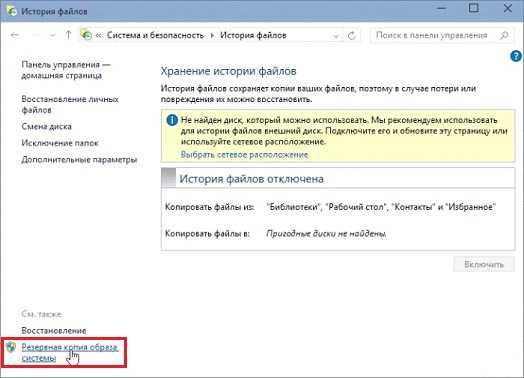Click Пригодные диски не найдены text
This screenshot has width=524, height=378.
[x=326, y=234]
